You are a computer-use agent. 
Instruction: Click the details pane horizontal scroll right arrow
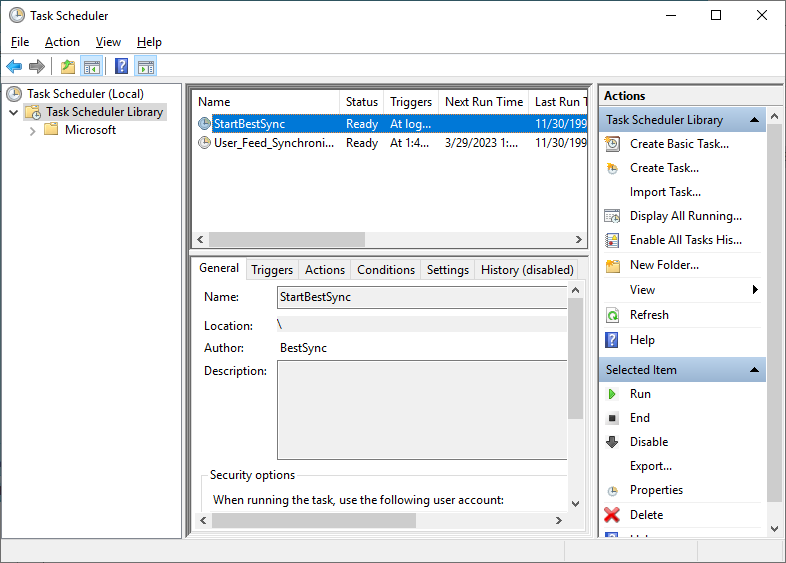click(x=558, y=521)
